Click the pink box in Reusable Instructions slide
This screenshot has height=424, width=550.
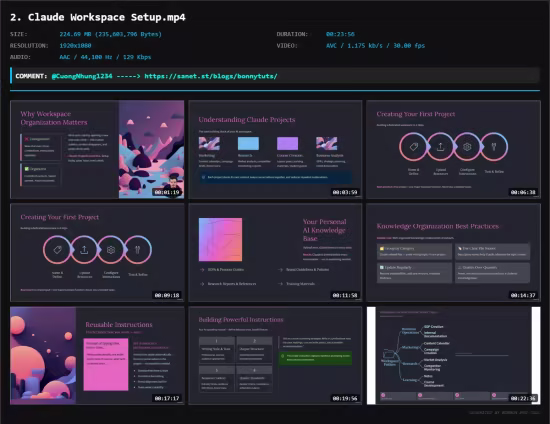click(106, 364)
